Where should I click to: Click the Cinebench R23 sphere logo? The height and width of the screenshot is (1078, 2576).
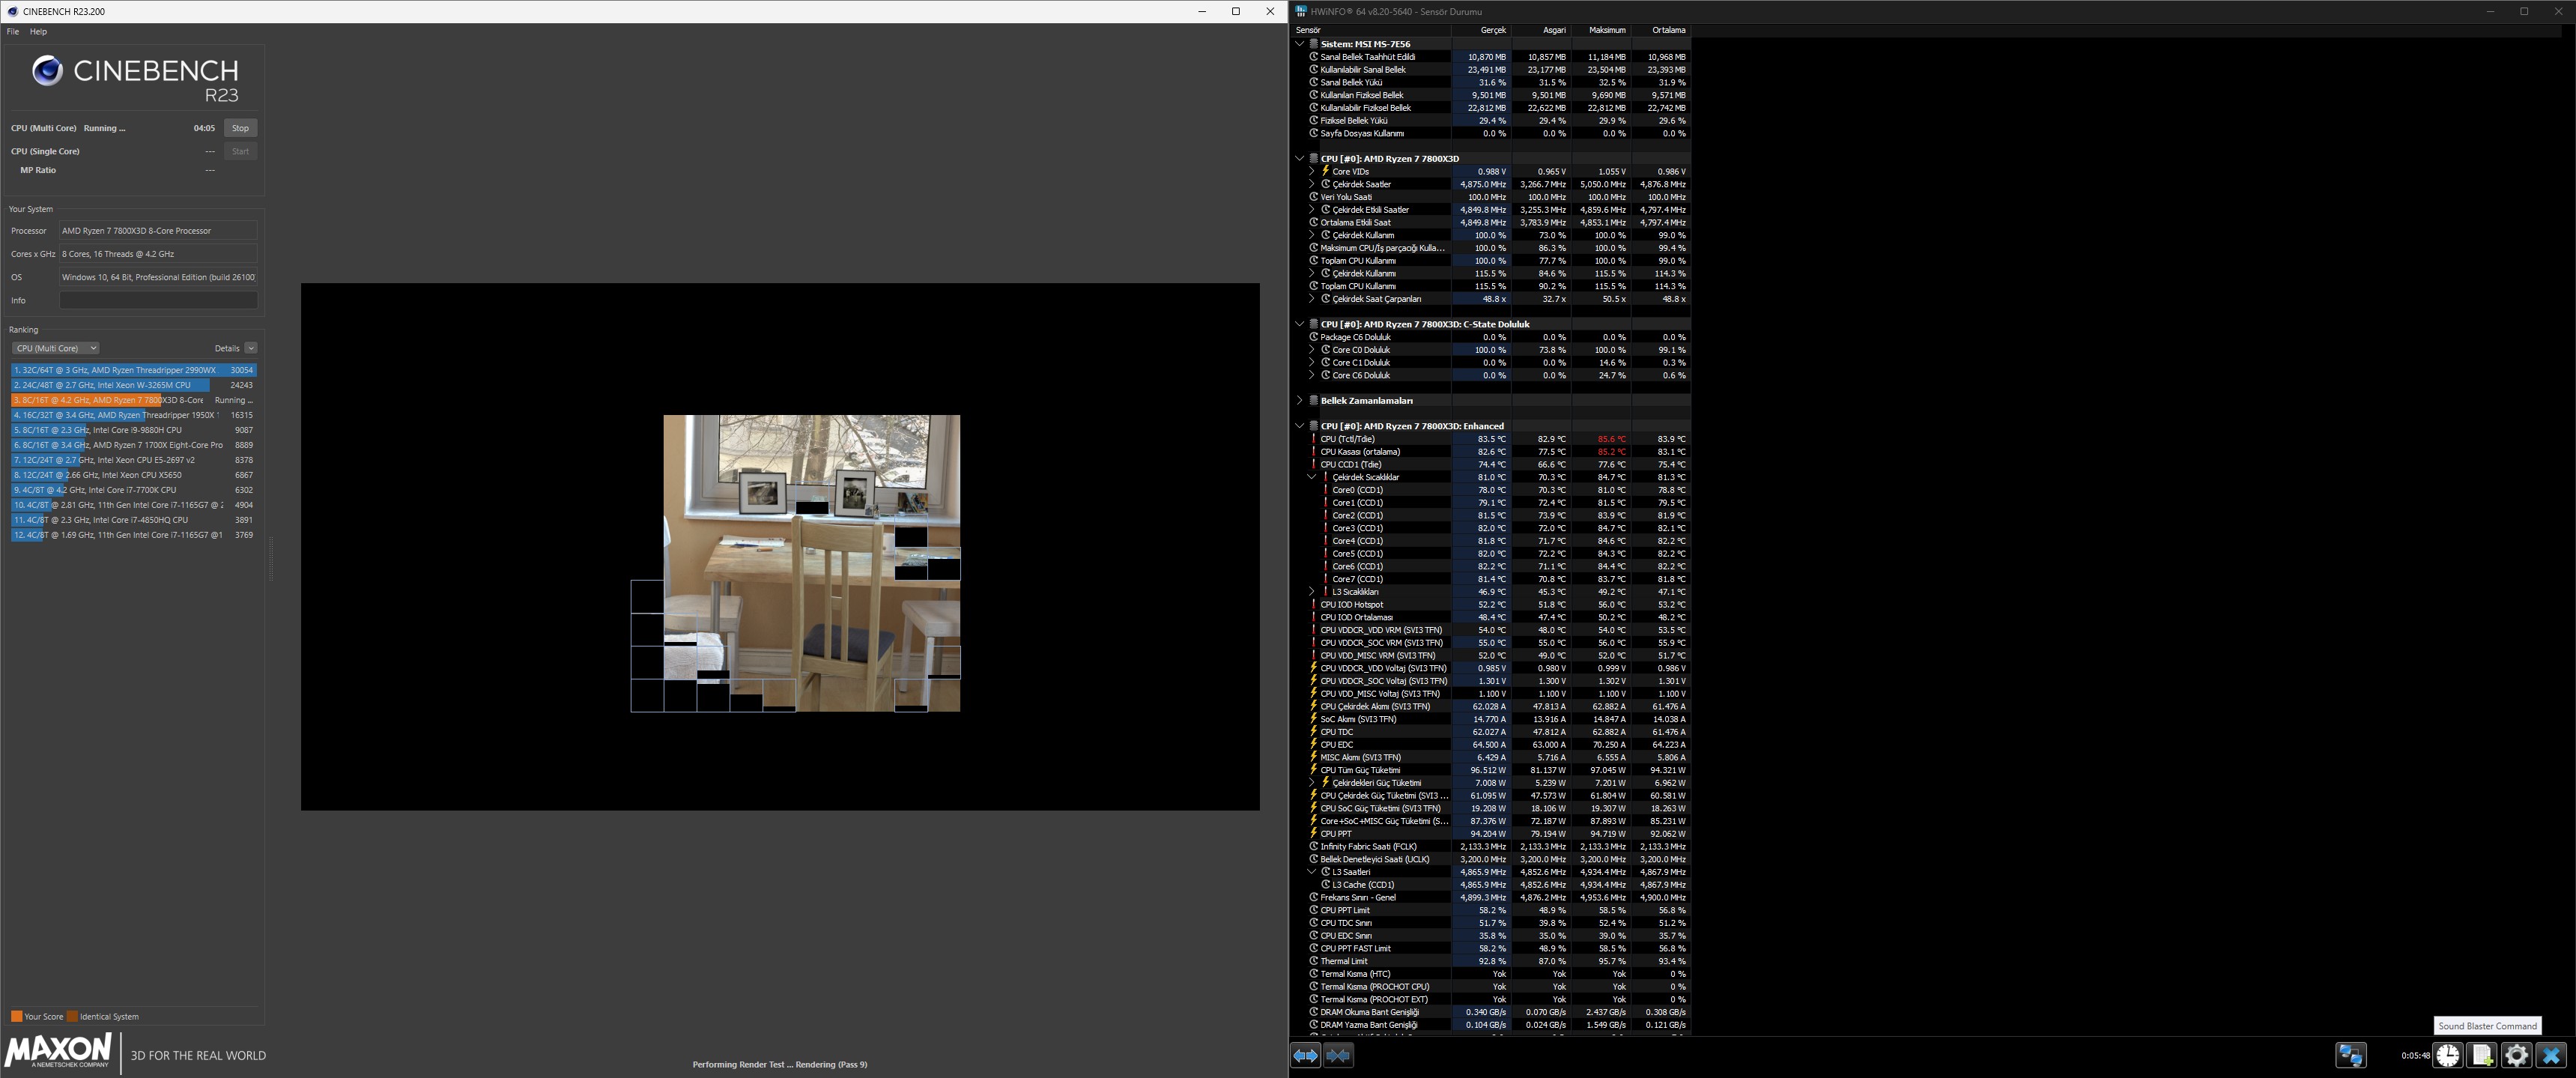pyautogui.click(x=47, y=71)
